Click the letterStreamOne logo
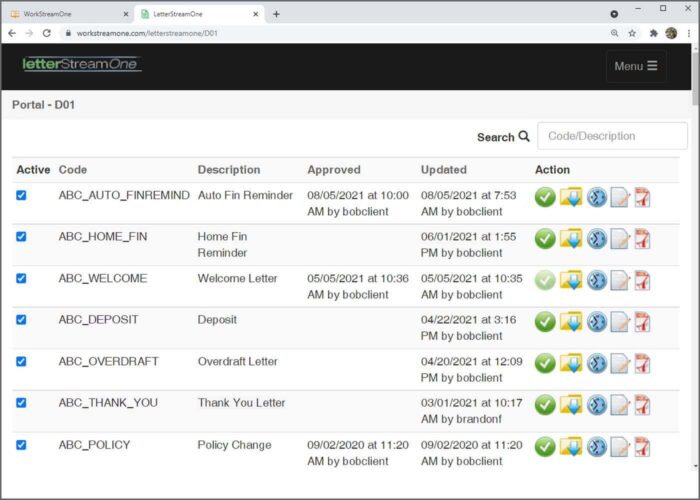This screenshot has height=500, width=700. [x=82, y=64]
